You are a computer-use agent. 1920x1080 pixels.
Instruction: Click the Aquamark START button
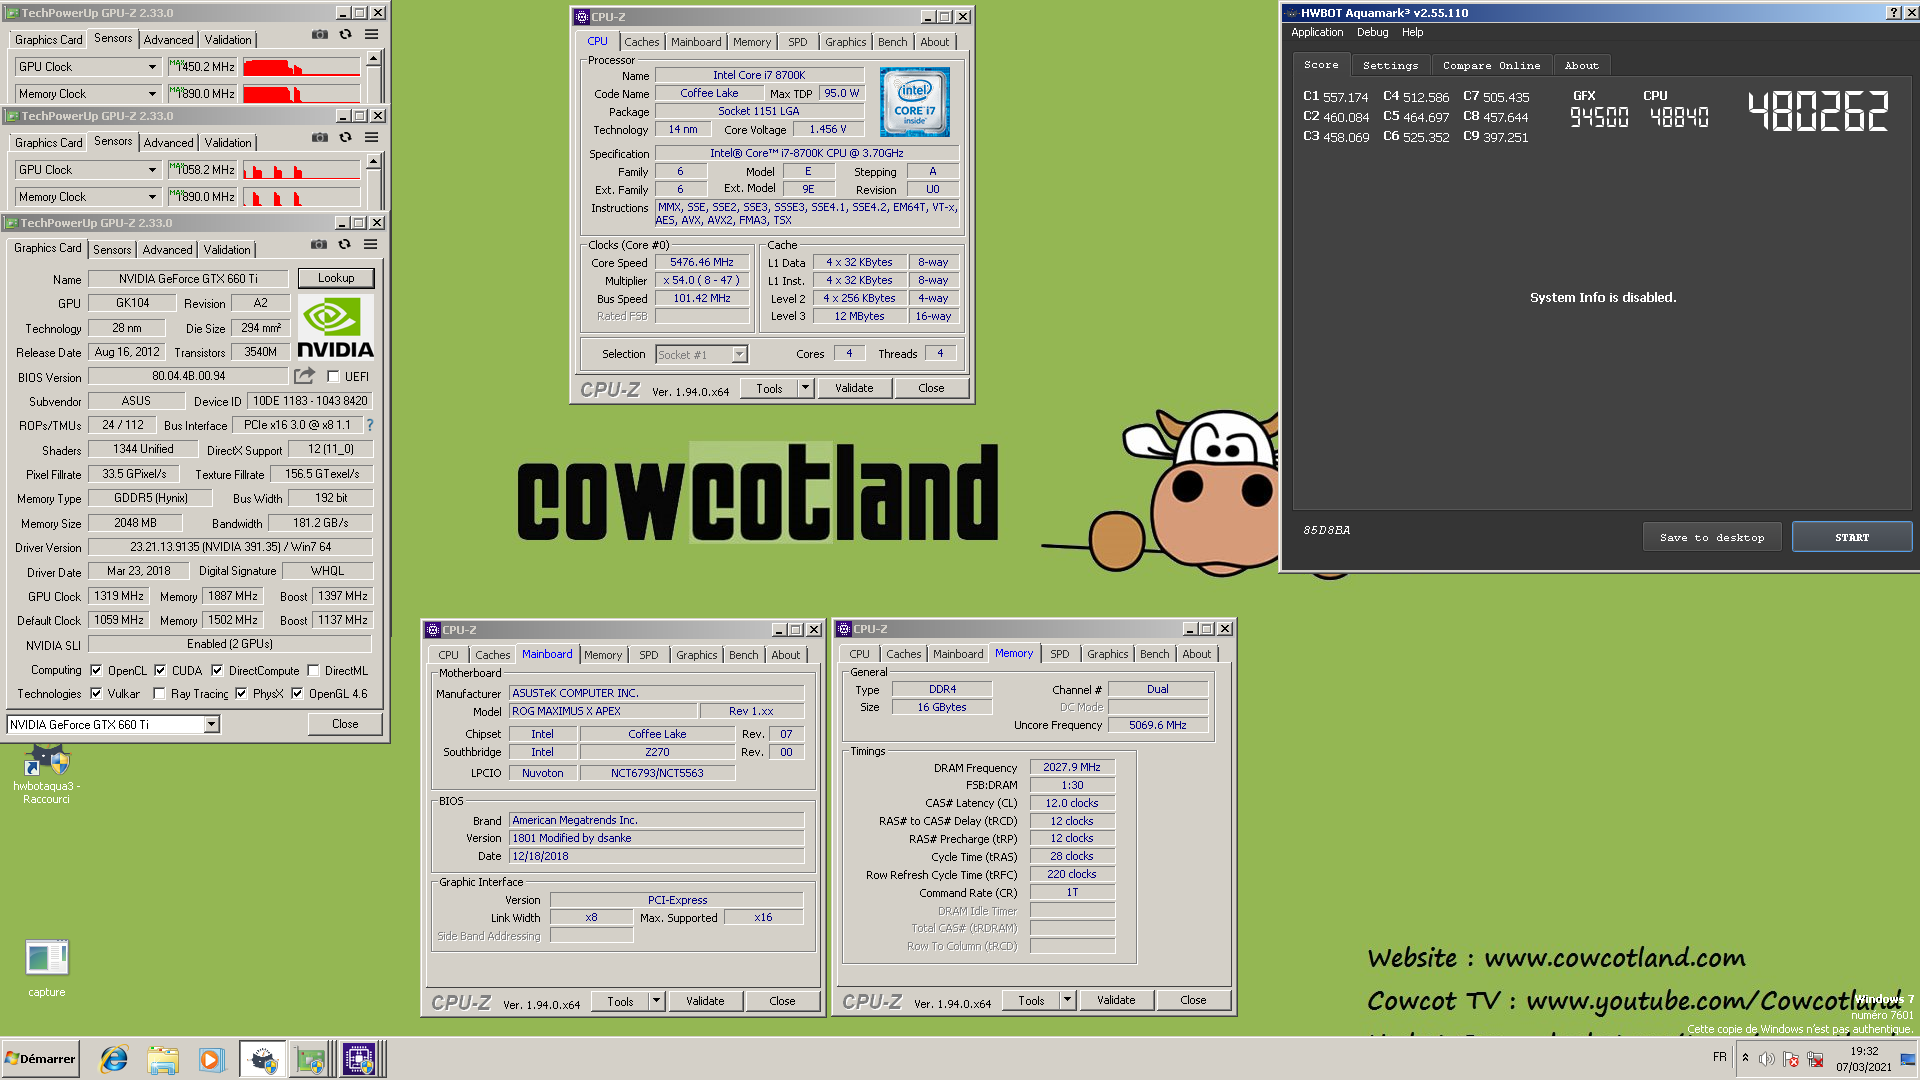point(1852,537)
